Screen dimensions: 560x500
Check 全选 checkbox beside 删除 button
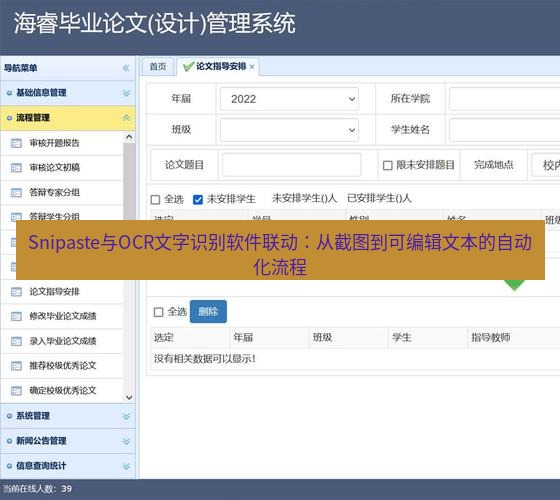[159, 312]
